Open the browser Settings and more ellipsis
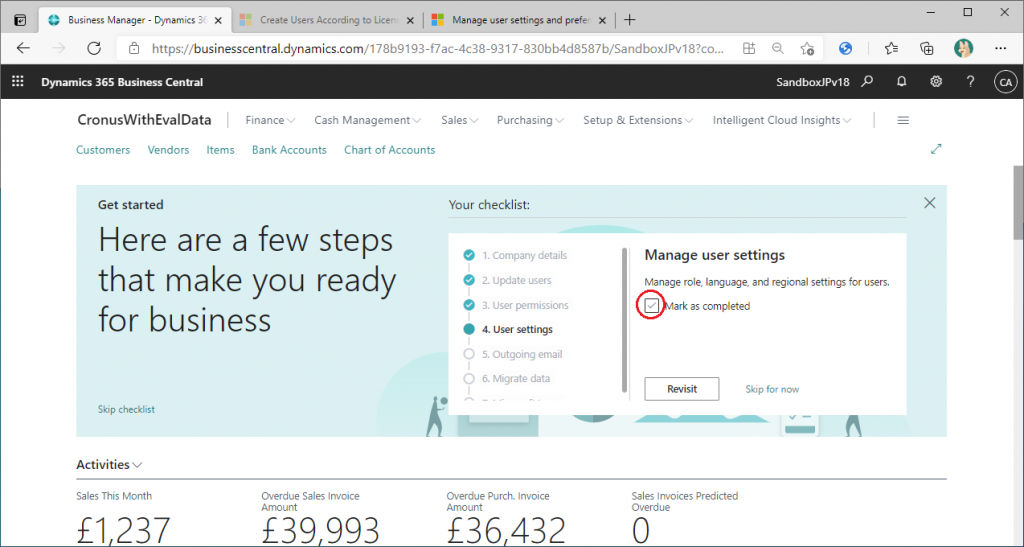1024x547 pixels. tap(1000, 48)
